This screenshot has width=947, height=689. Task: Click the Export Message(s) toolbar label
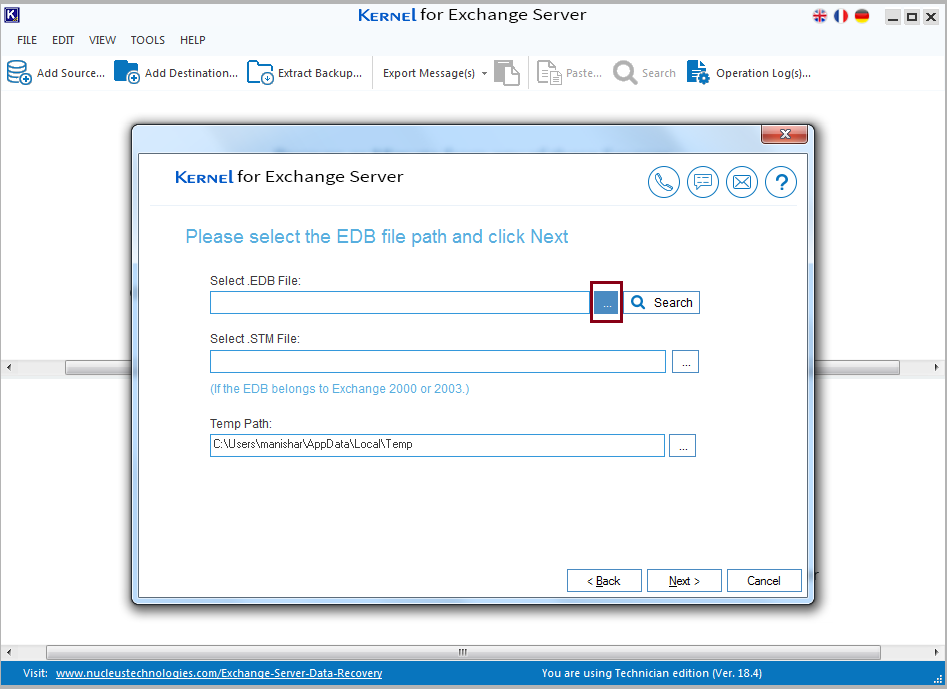[x=429, y=73]
